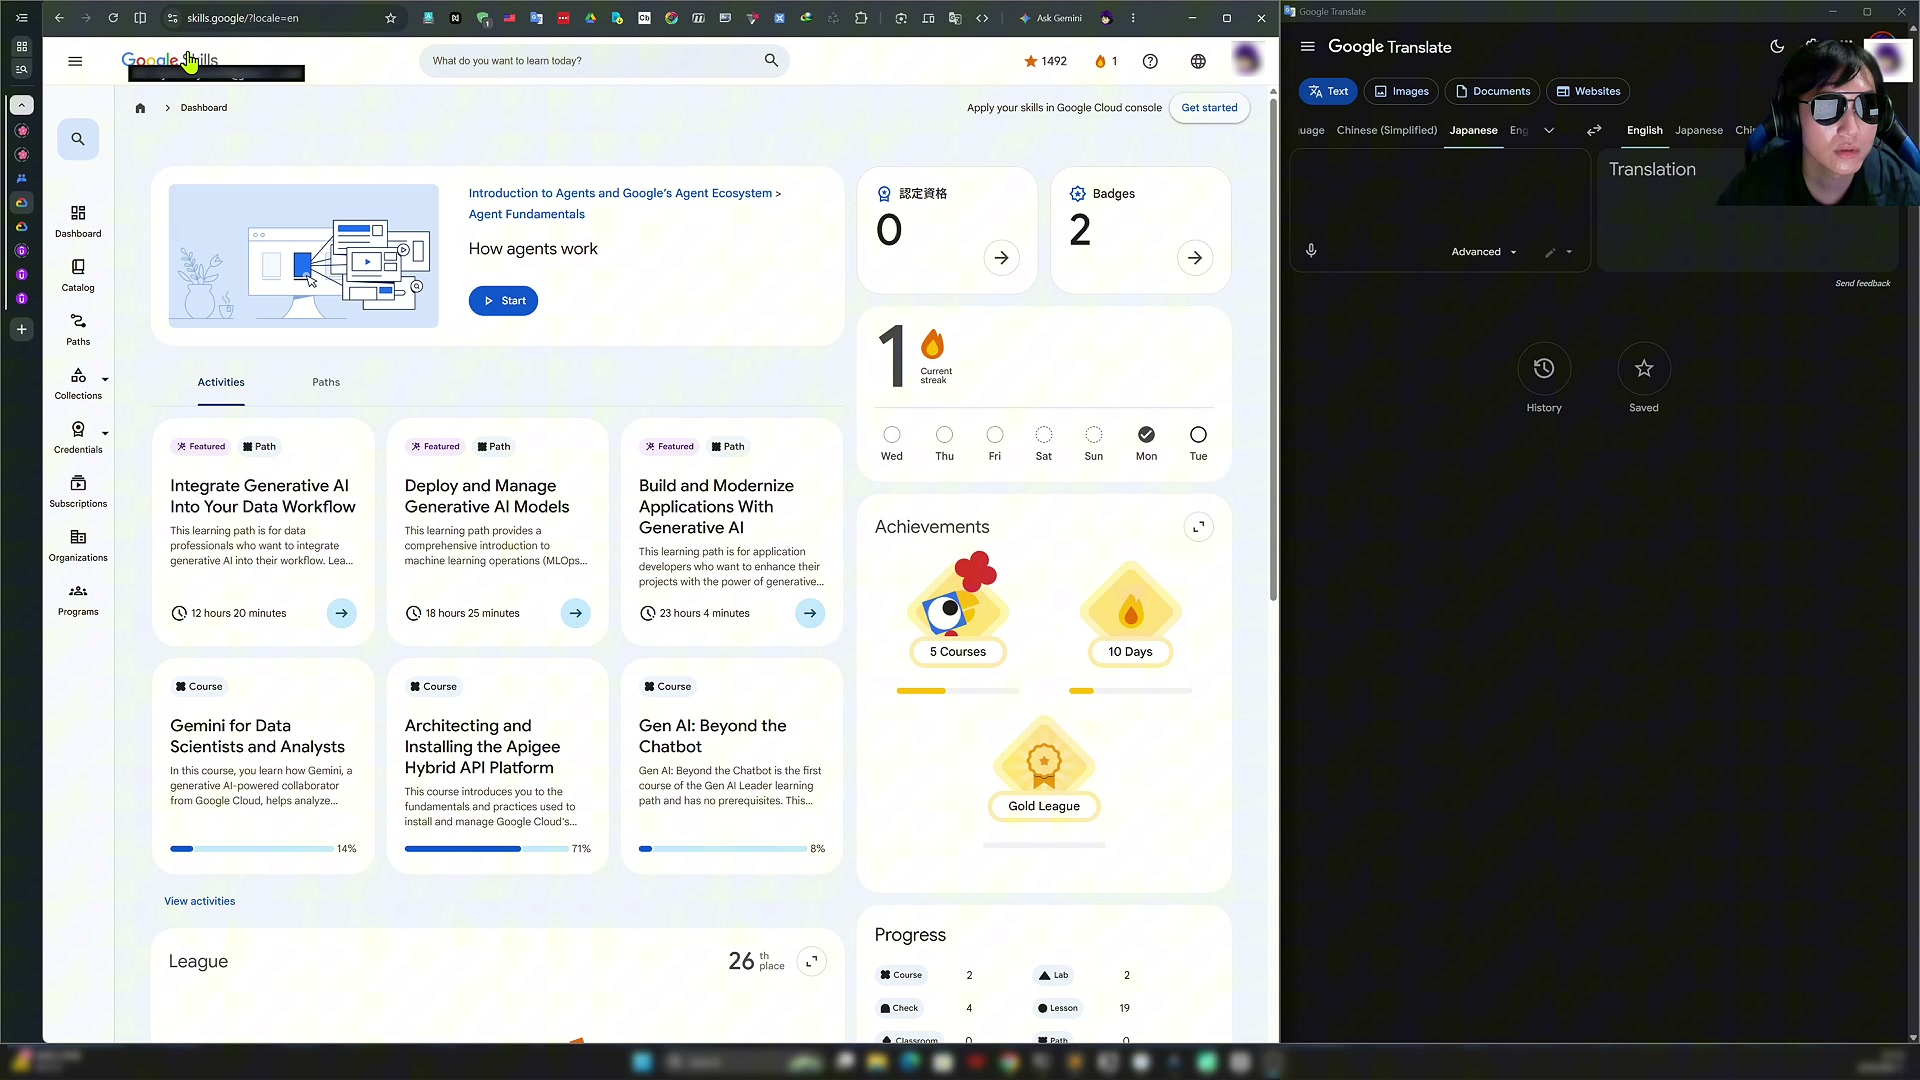Click Apigee Hybrid course 71% progress bar
Viewport: 1920px width, 1080px height.
coord(486,849)
